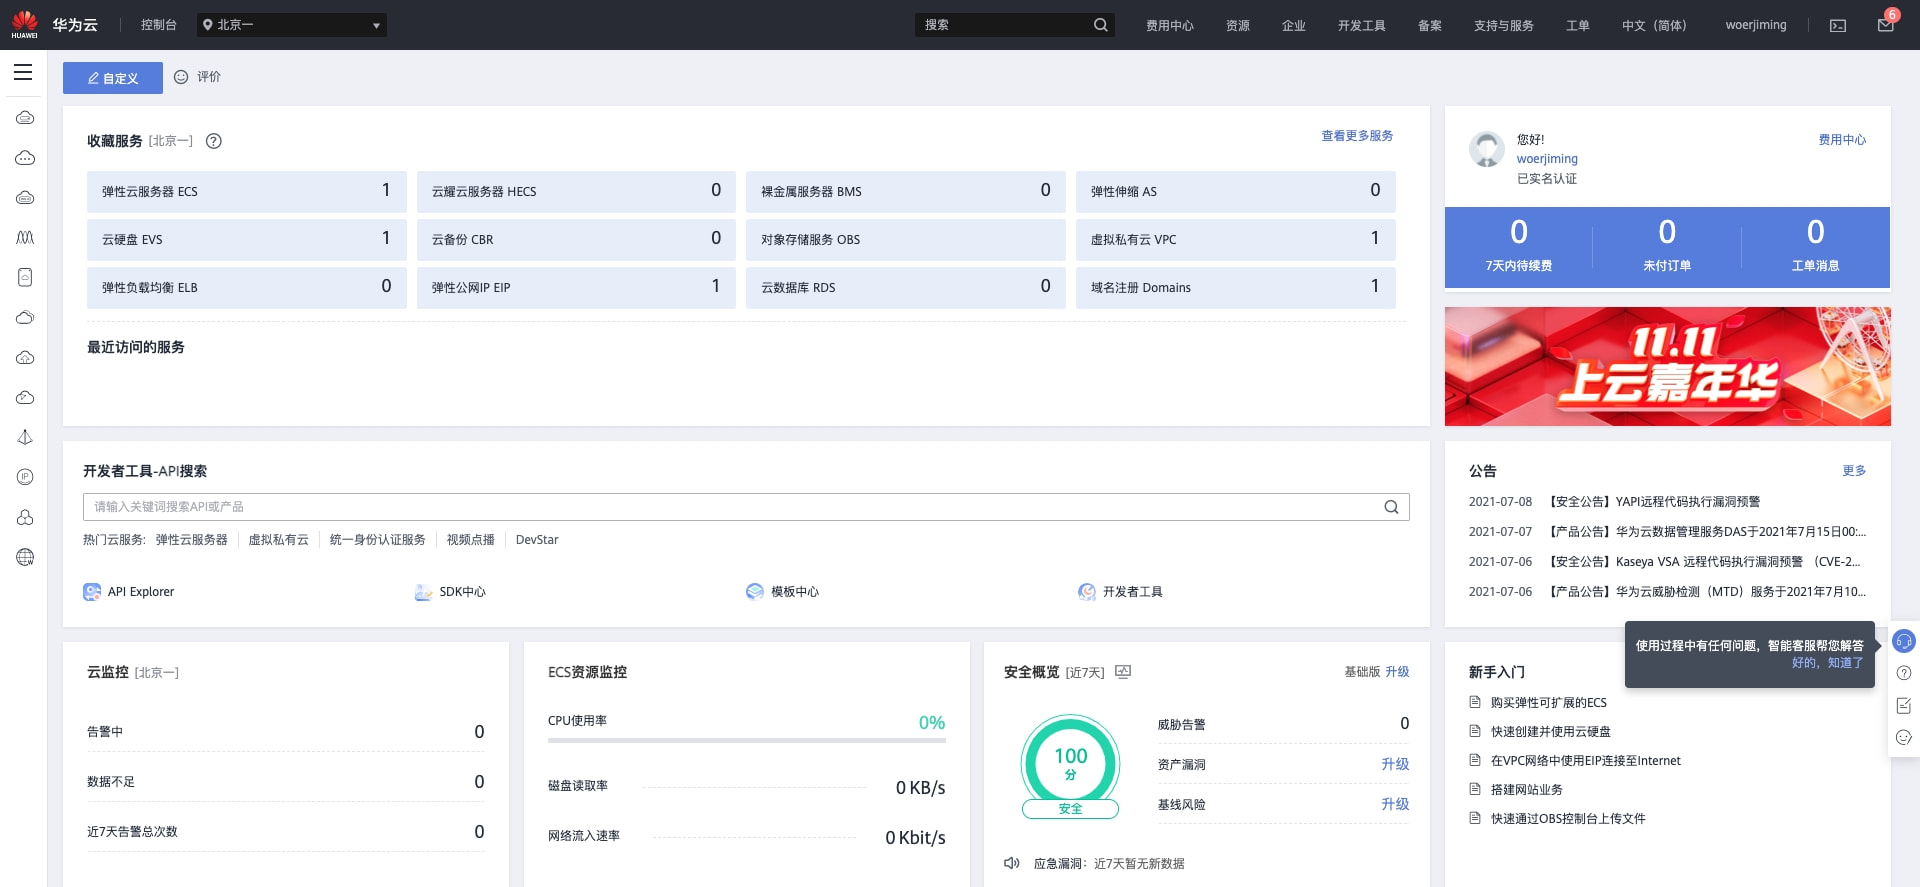Click the top bar 搜索 input field
The image size is (1920, 887).
coord(1004,25)
